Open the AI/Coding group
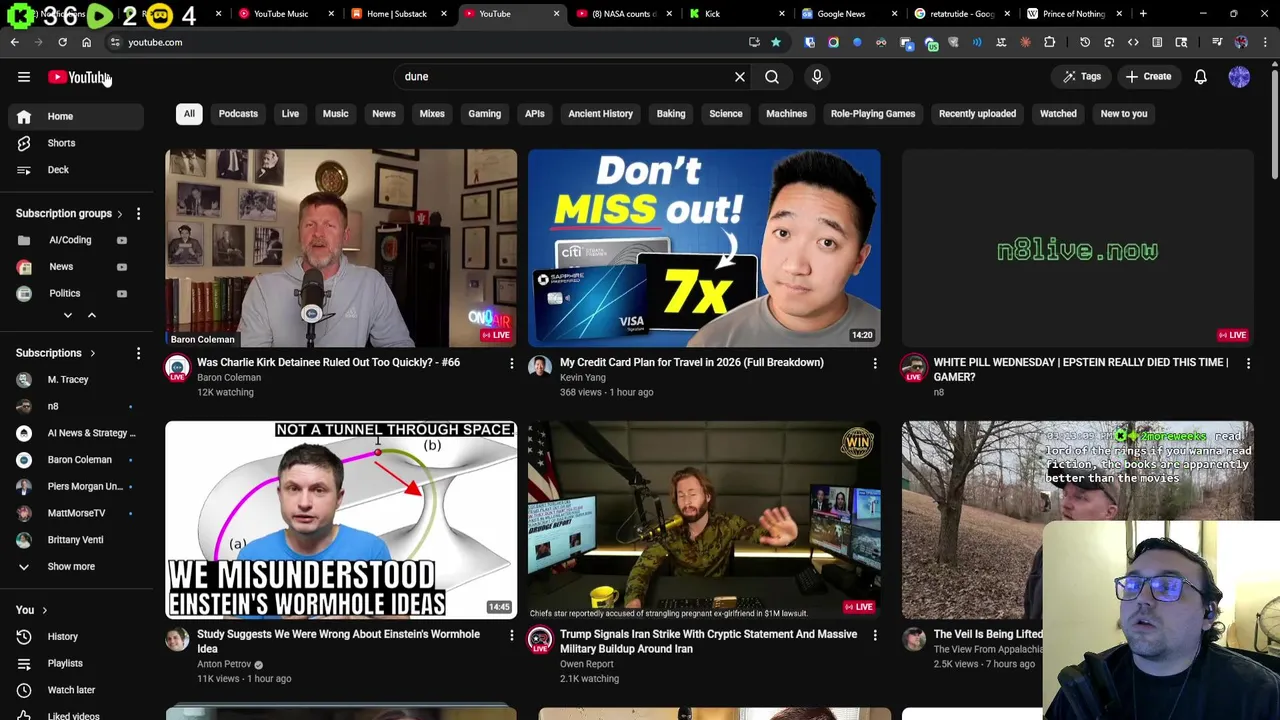The image size is (1280, 720). (x=70, y=240)
